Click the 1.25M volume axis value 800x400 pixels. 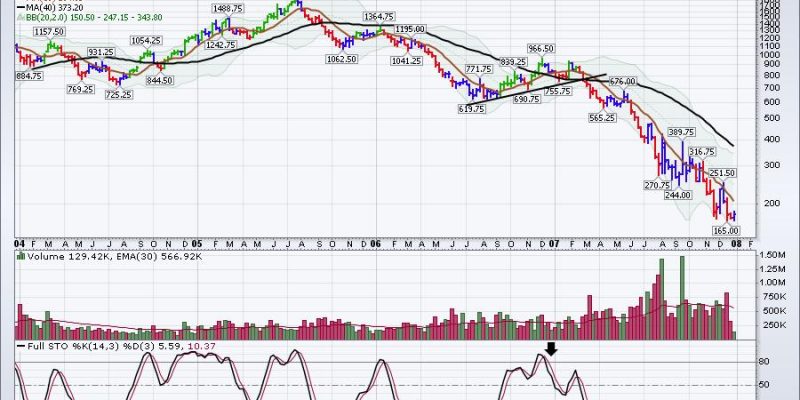click(772, 269)
